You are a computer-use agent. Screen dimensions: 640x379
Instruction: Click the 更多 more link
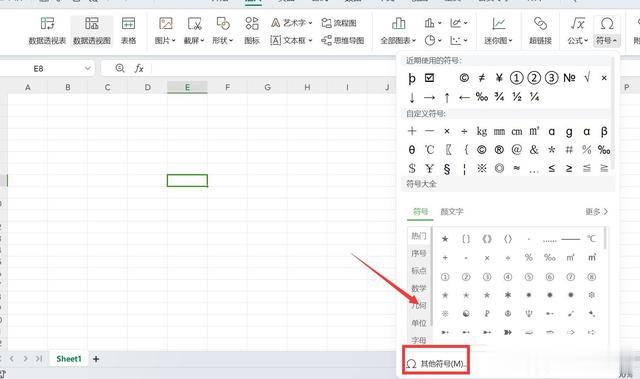tap(597, 212)
